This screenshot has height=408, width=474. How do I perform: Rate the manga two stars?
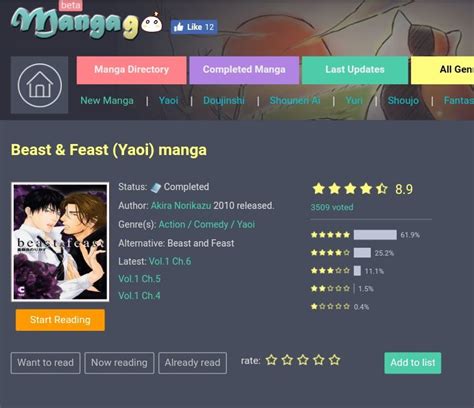tap(287, 360)
